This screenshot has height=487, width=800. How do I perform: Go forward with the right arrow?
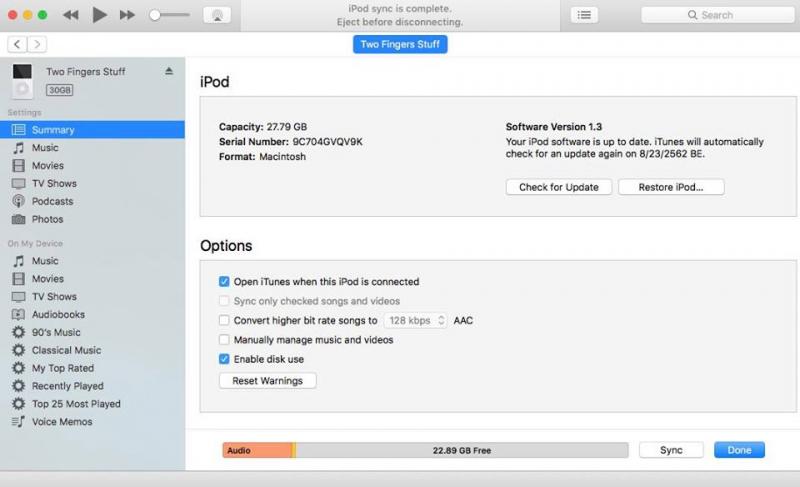(x=37, y=44)
